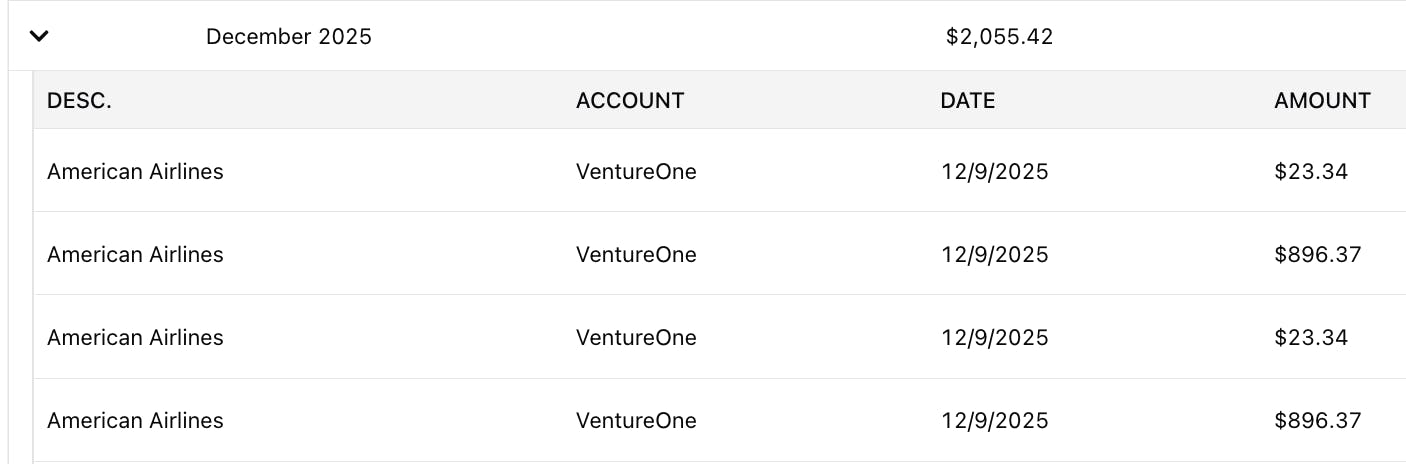
Task: Click the $2,055.42 monthly total
Action: 999,37
